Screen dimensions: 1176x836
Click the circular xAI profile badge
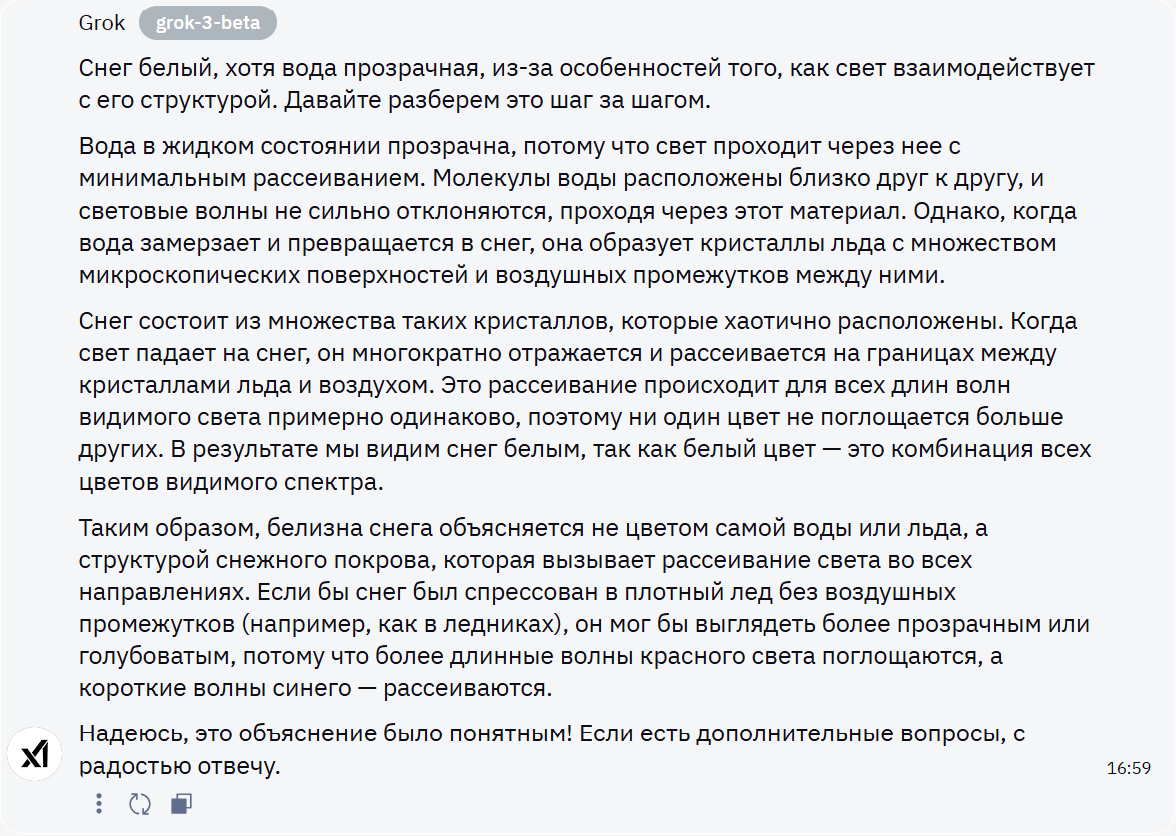[35, 752]
